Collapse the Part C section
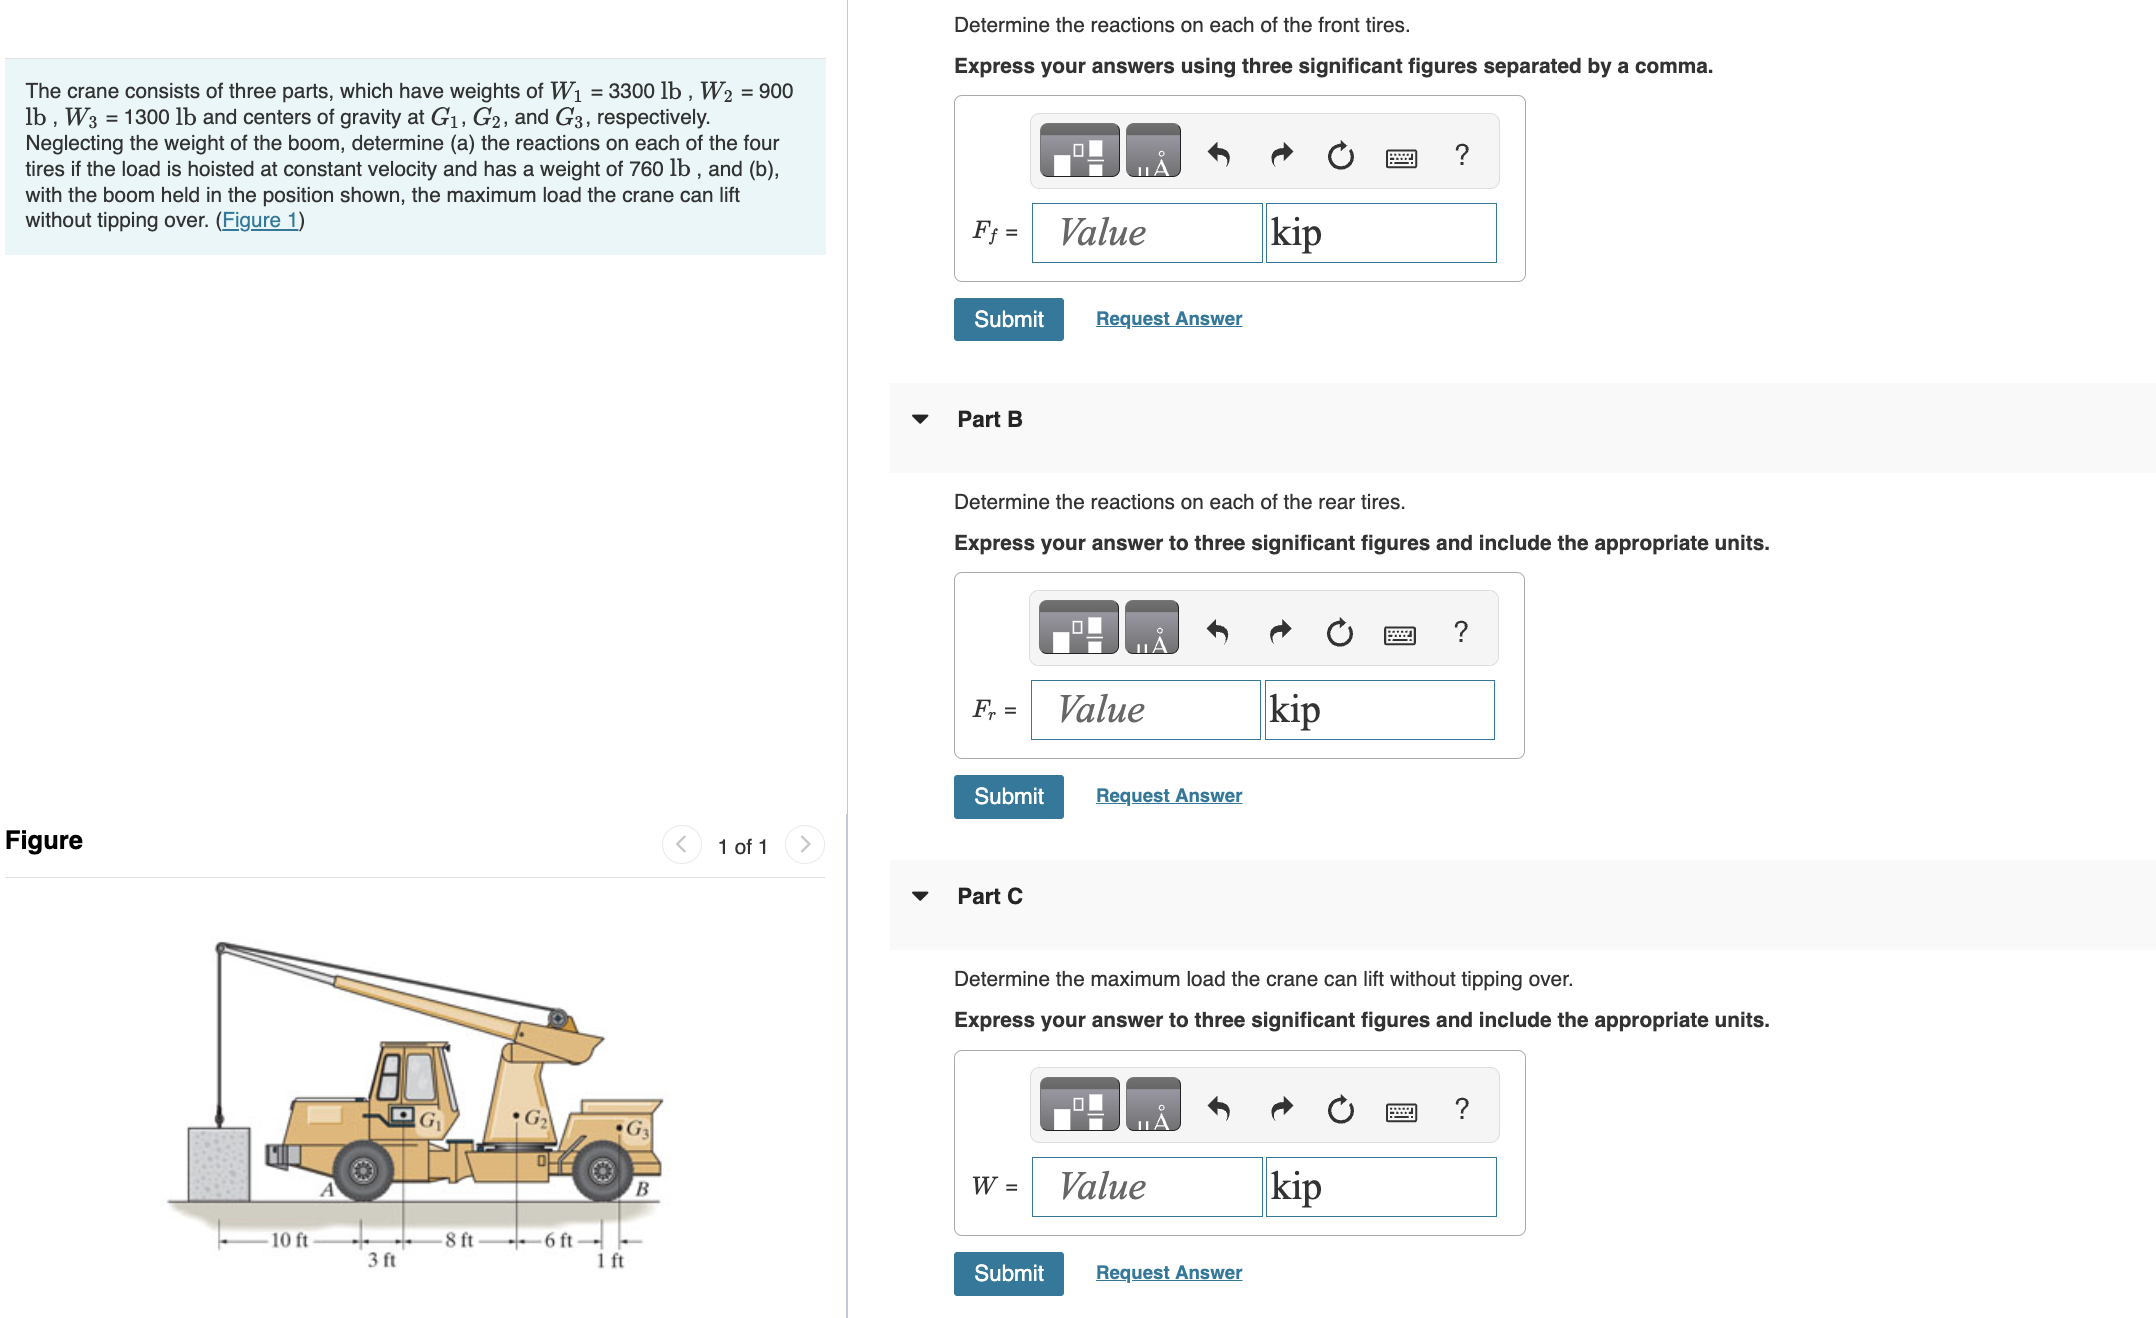 [x=920, y=896]
